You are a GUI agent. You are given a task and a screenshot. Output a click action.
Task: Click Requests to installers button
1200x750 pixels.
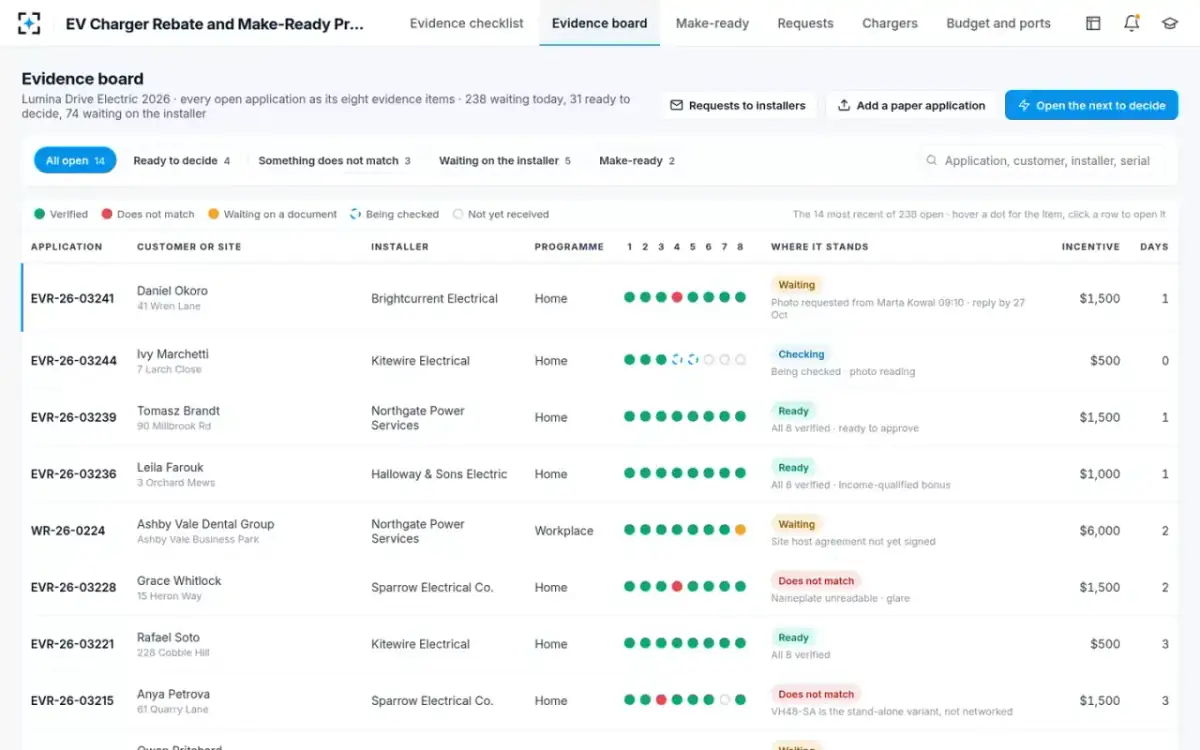click(738, 105)
